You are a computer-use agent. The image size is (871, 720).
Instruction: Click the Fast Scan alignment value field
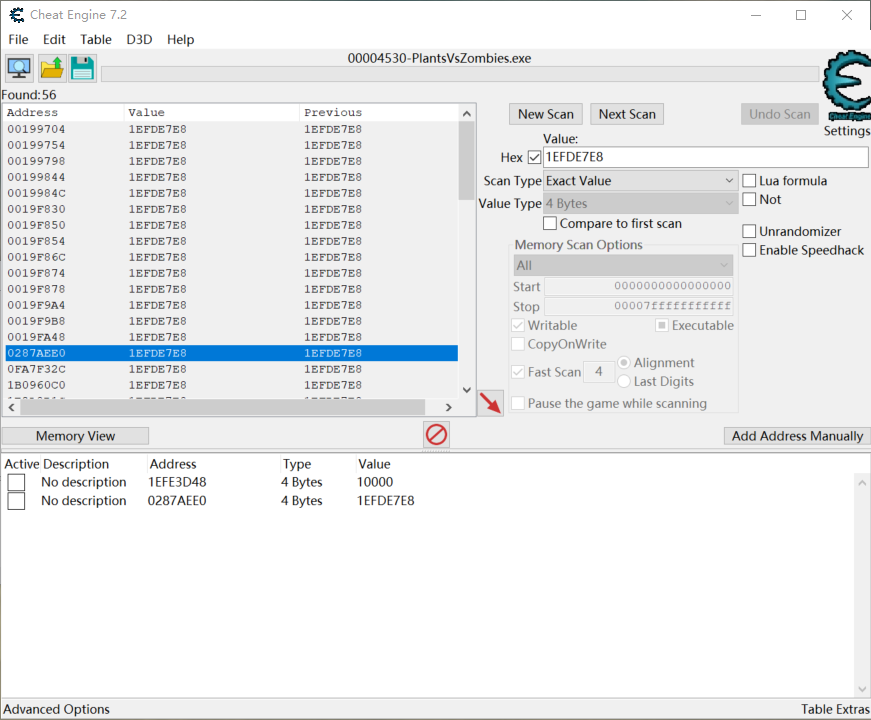point(599,372)
